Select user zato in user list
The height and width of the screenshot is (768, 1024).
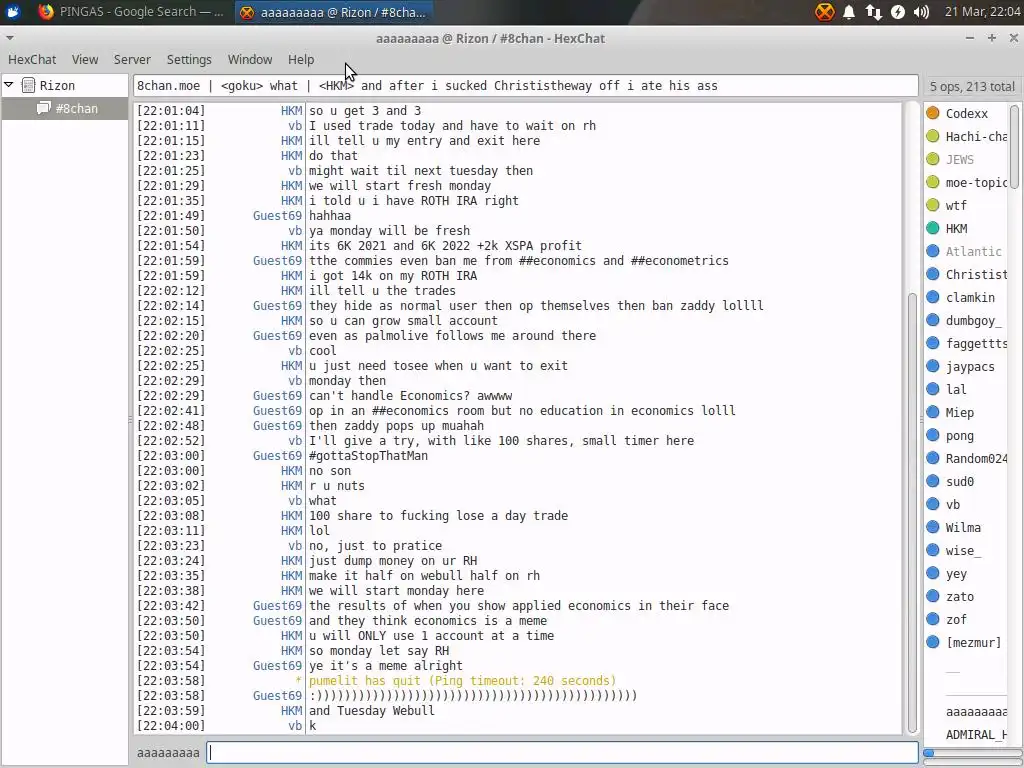click(959, 596)
